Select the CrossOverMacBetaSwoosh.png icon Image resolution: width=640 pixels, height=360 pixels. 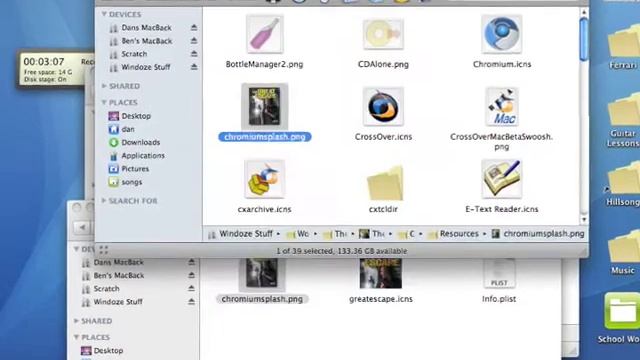502,107
